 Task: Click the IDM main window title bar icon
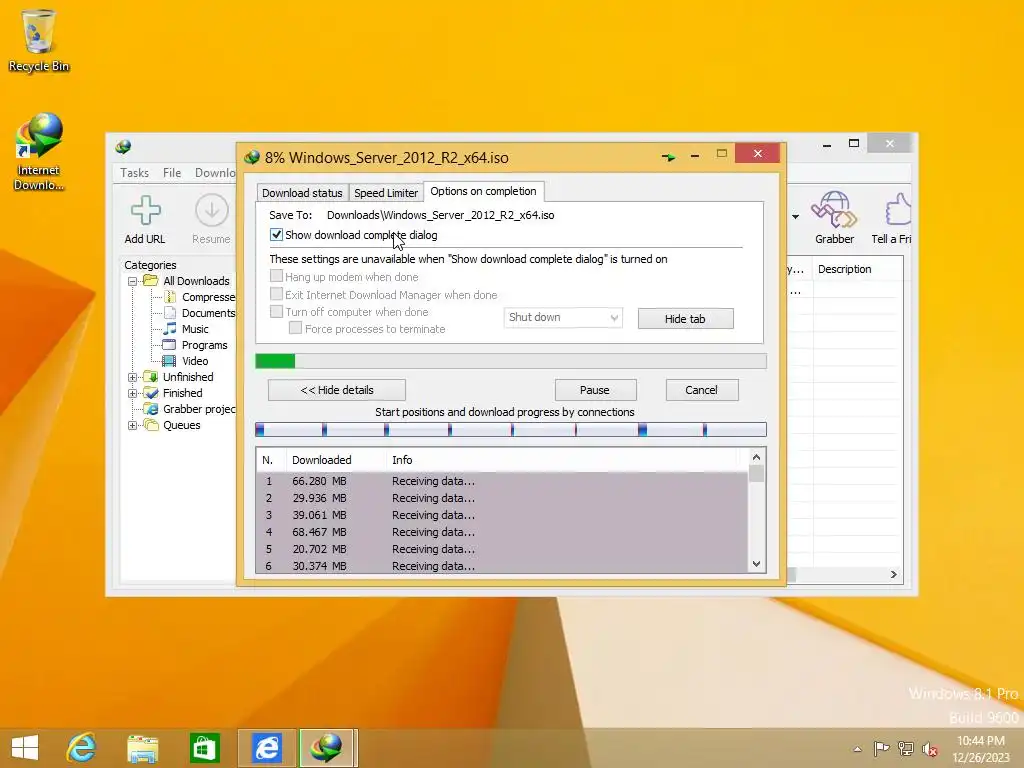(x=123, y=146)
